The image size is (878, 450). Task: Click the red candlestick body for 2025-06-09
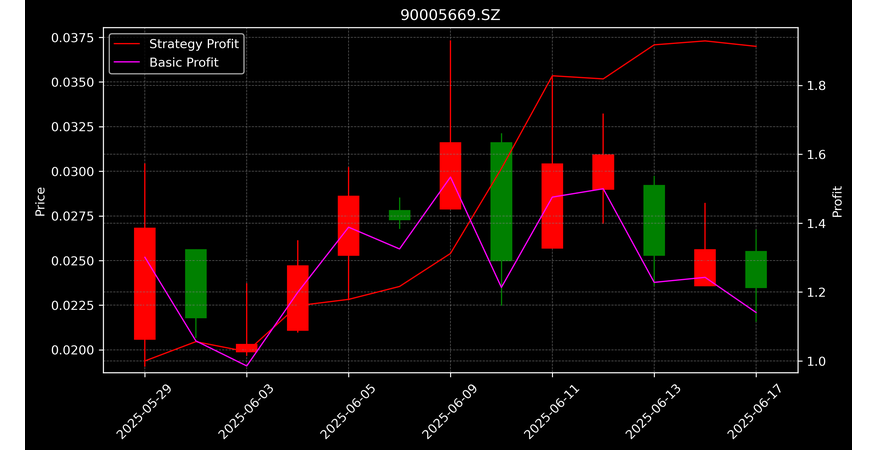tap(450, 176)
